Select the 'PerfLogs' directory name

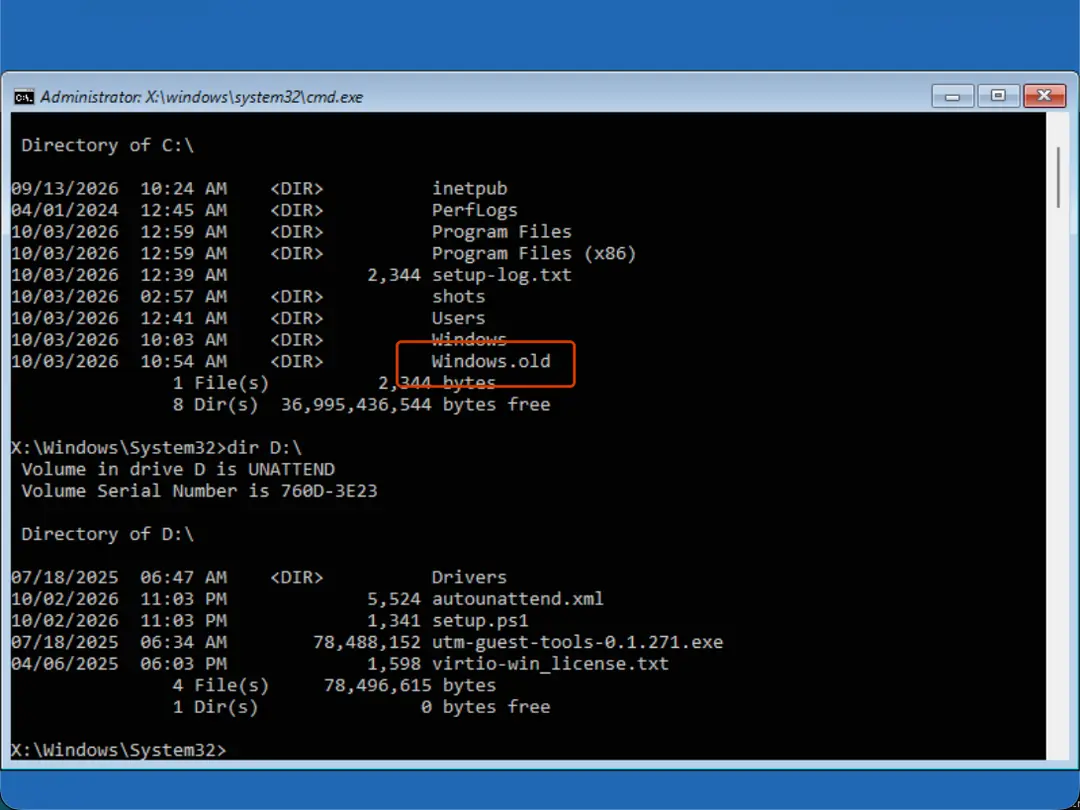pos(475,210)
